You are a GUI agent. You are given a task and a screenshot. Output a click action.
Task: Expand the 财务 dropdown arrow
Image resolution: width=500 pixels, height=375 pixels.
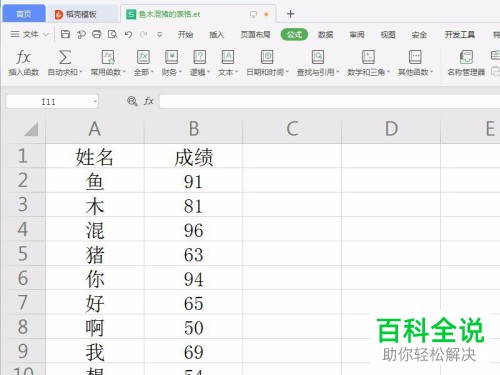click(180, 72)
